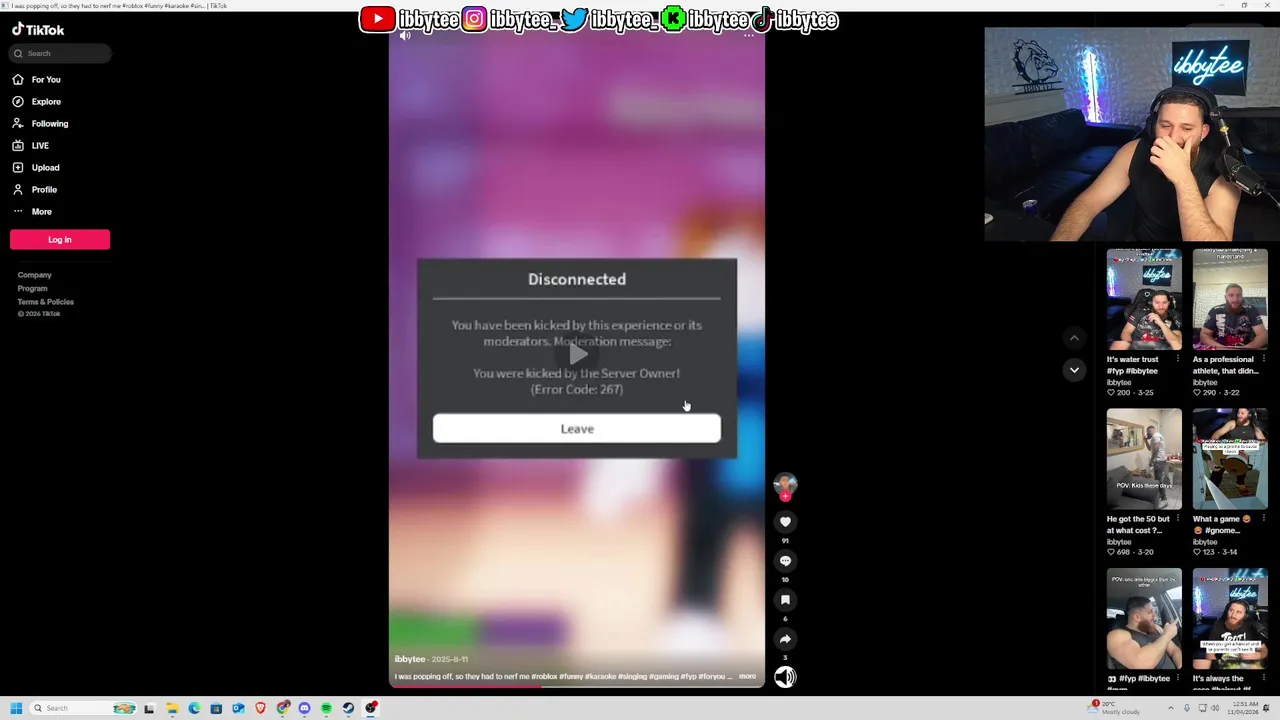Viewport: 1280px width, 720px height.
Task: Open options for 'As a professional' card
Action: click(1264, 359)
